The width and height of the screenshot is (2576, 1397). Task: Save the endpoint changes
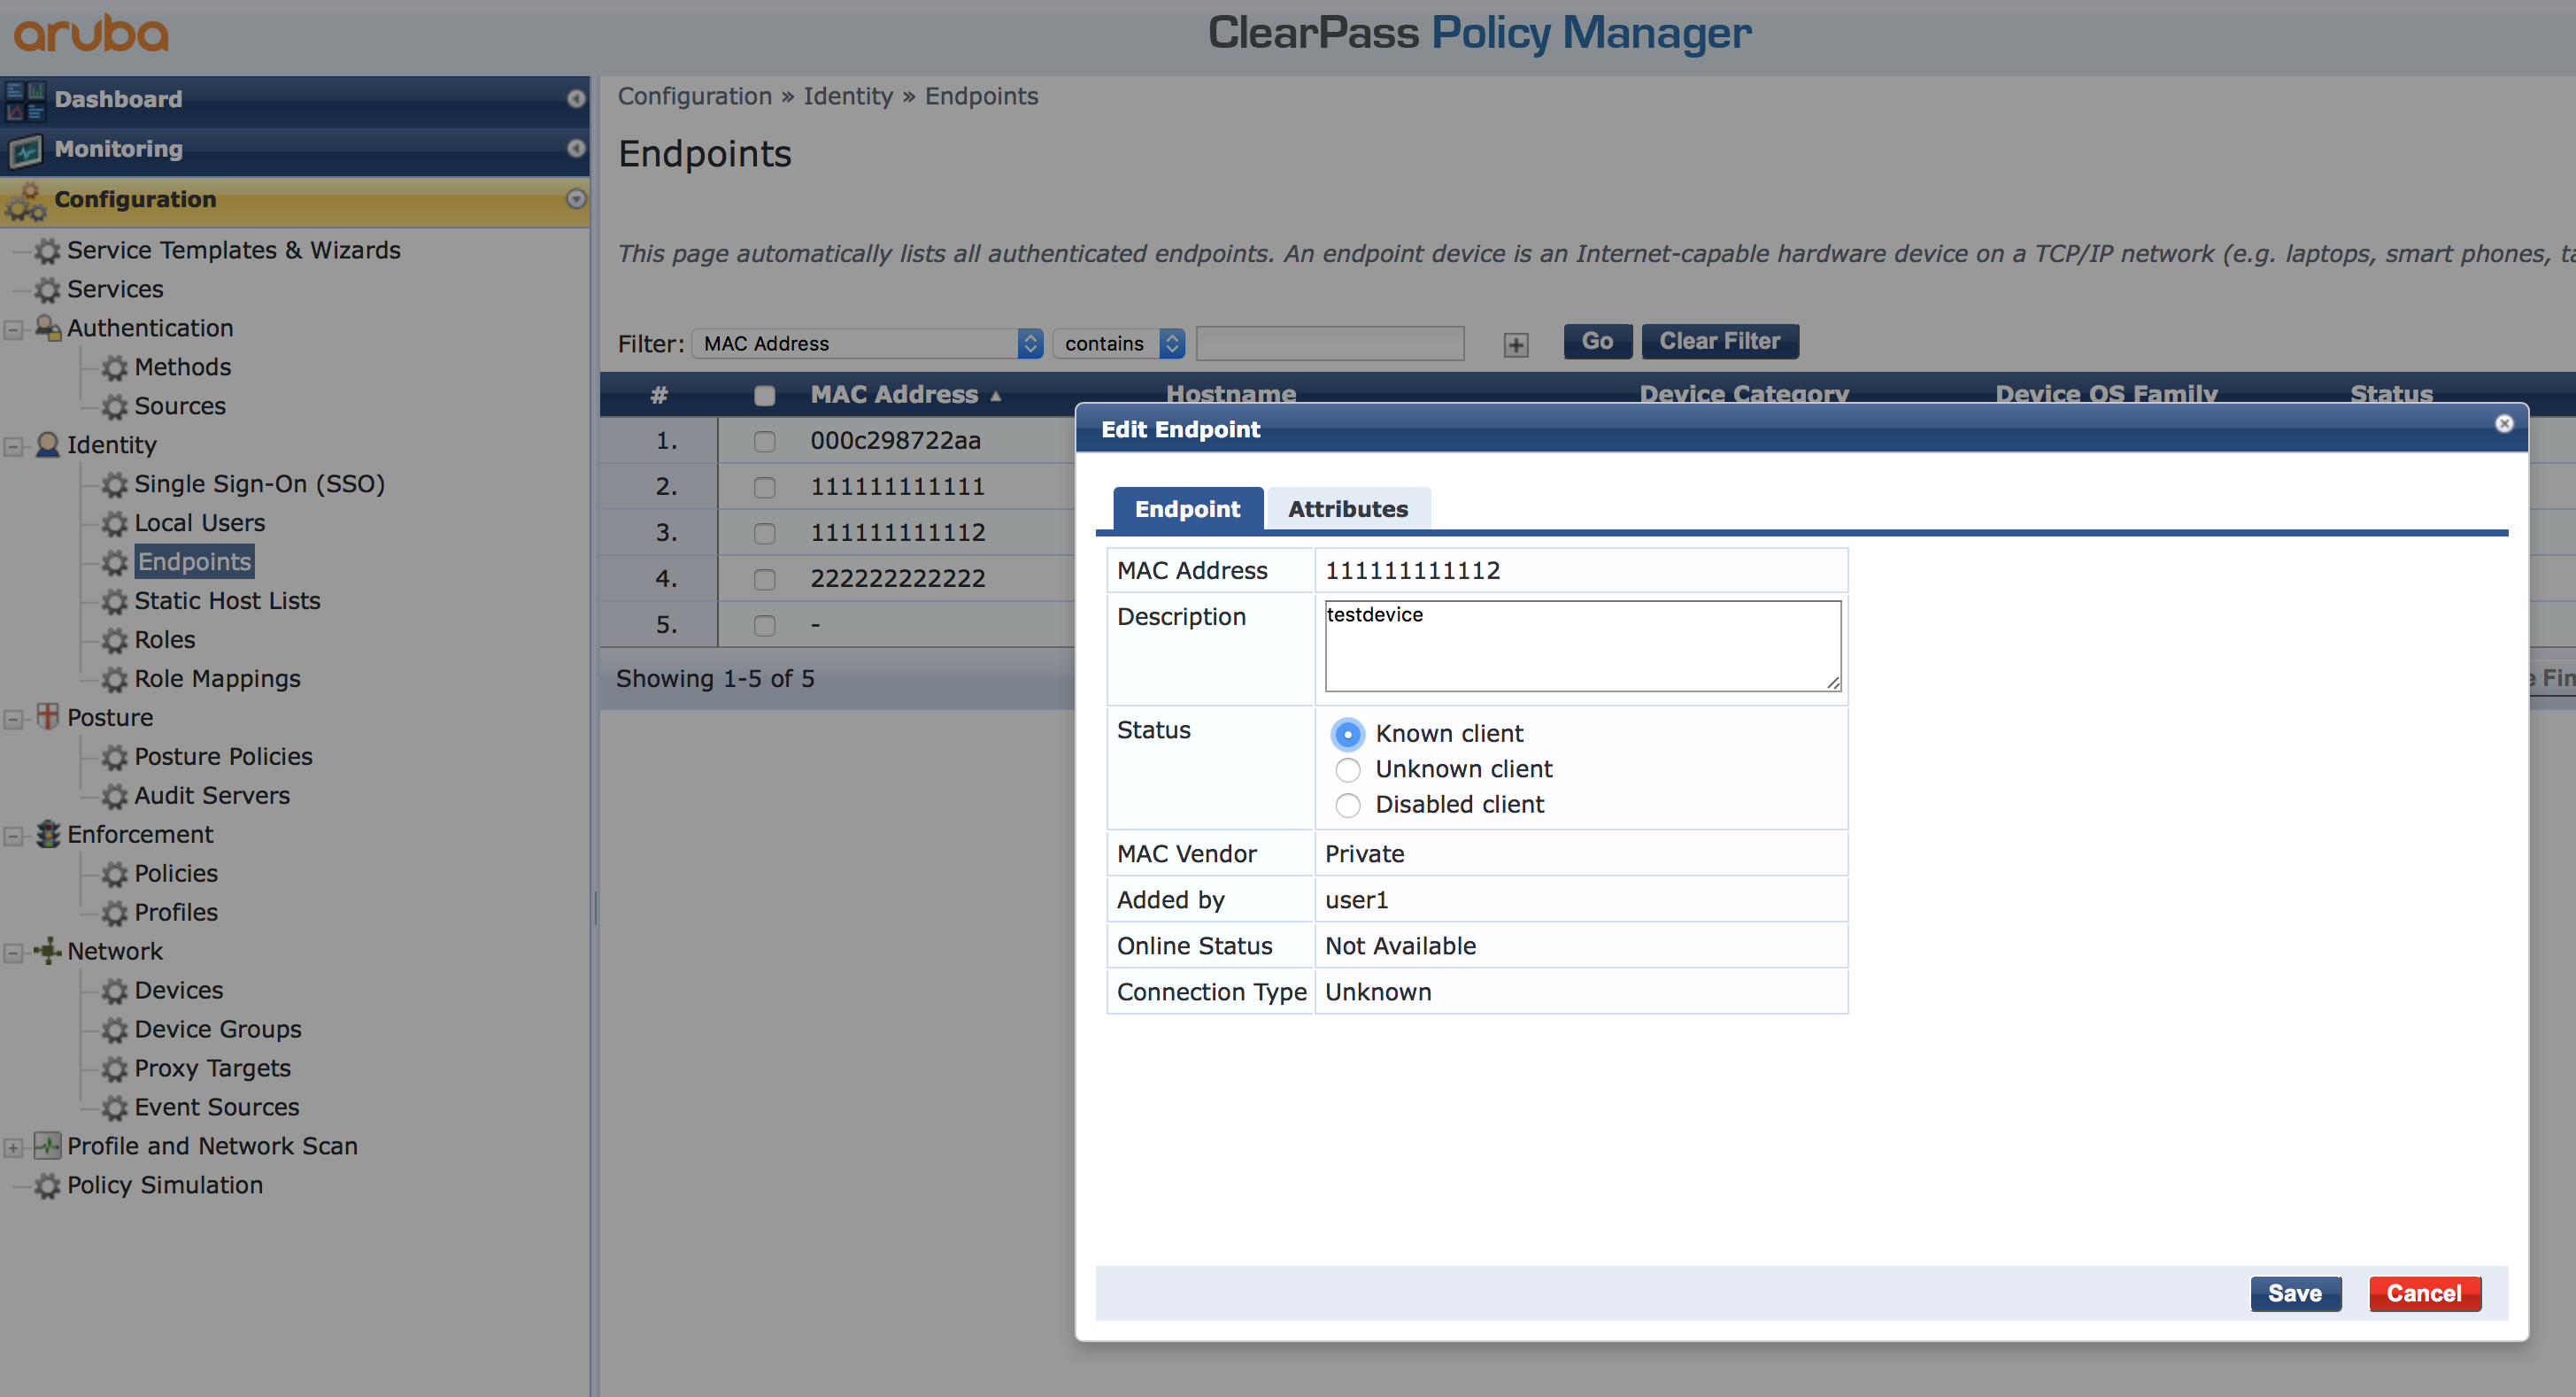[x=2295, y=1293]
